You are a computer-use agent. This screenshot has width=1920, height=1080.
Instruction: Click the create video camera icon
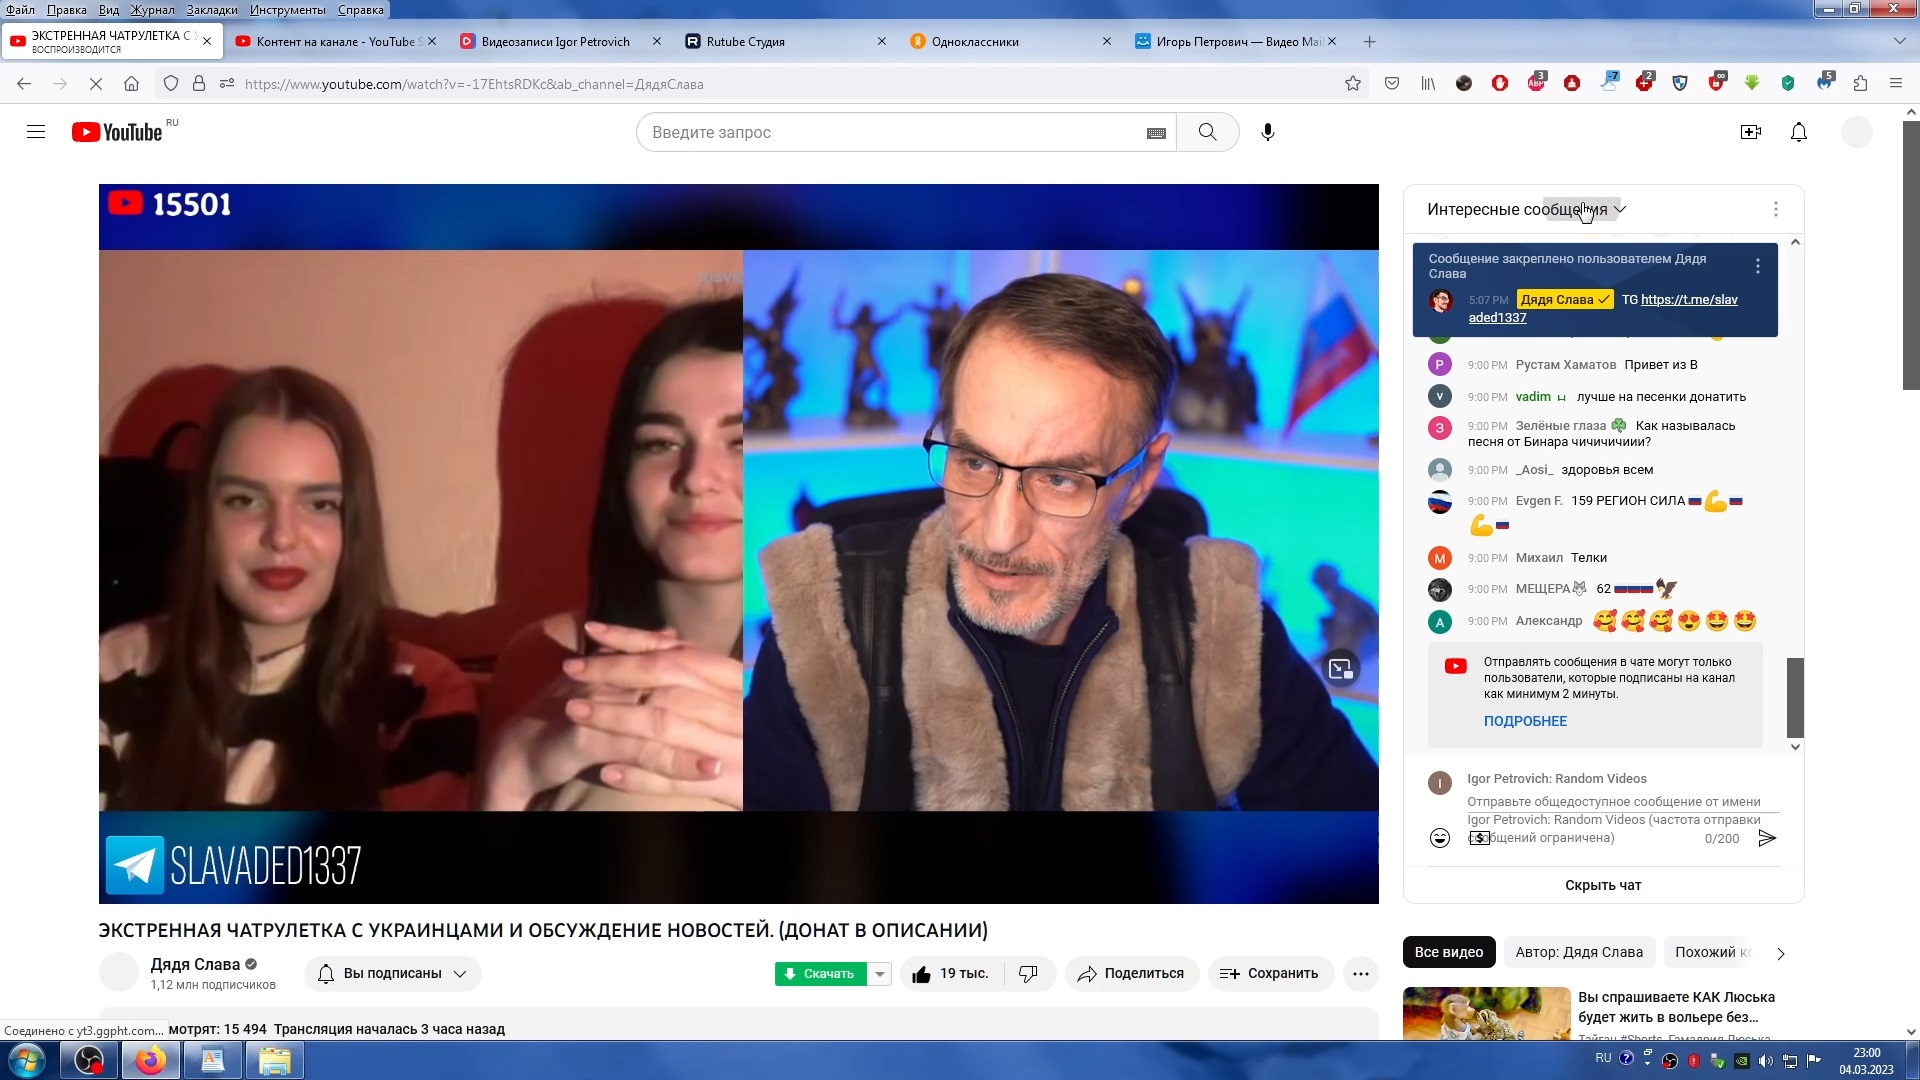(x=1750, y=132)
